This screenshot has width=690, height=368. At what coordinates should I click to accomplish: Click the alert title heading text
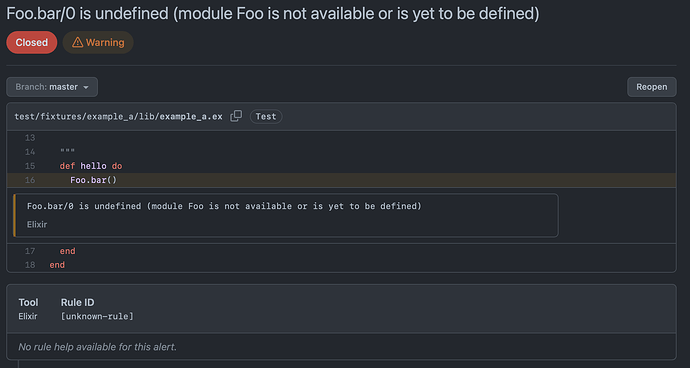(x=272, y=14)
